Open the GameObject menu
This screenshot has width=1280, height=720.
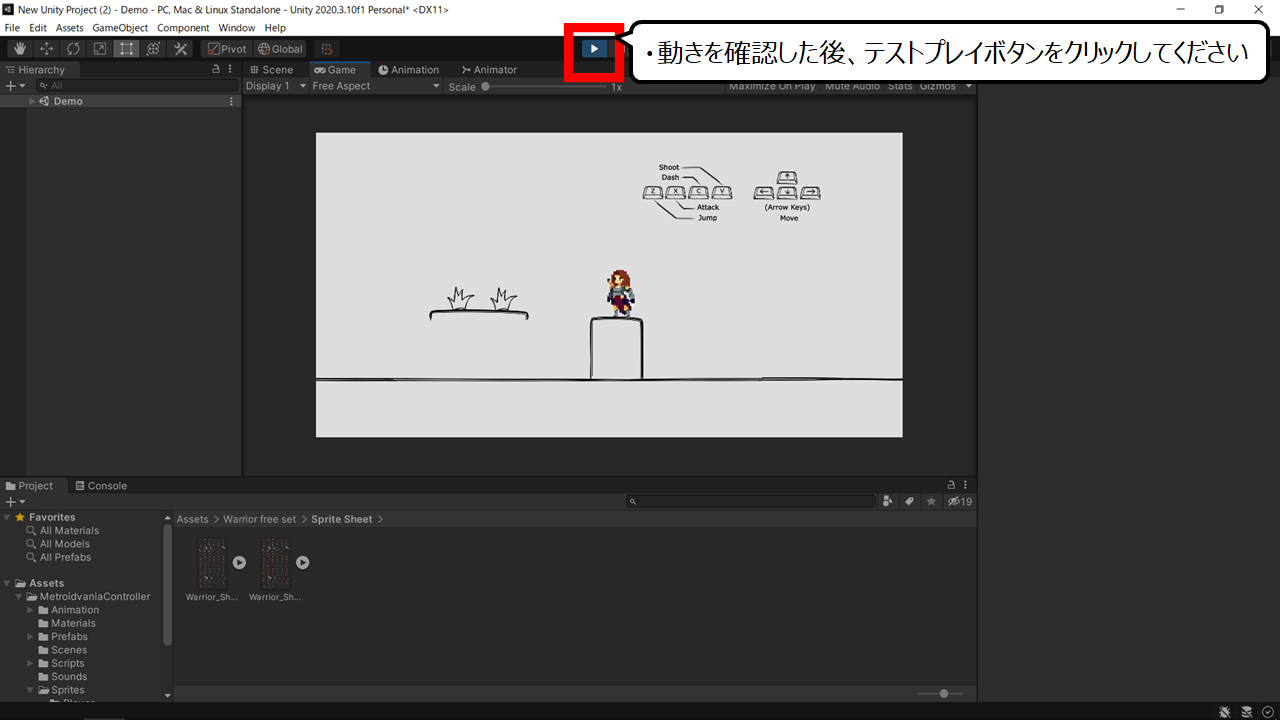coord(121,28)
